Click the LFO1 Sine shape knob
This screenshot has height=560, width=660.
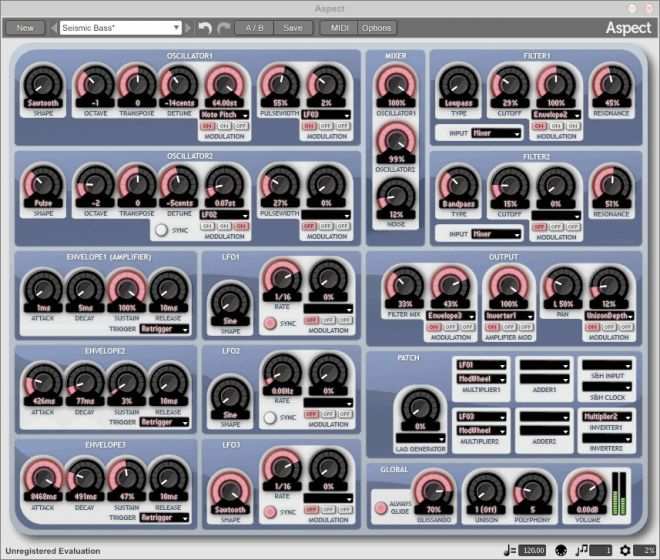(230, 301)
